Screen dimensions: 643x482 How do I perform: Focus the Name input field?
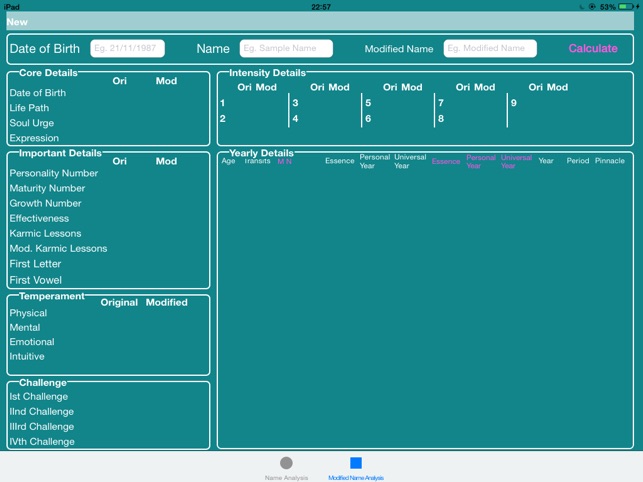coord(286,48)
